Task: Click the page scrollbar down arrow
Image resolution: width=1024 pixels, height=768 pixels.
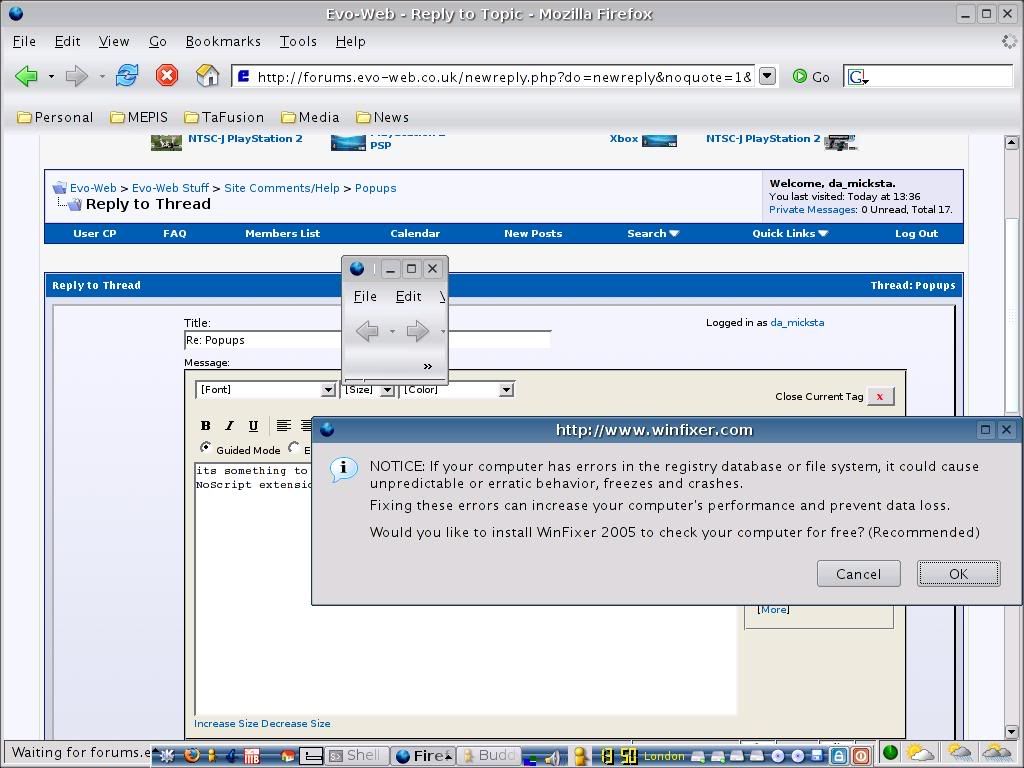Action: (x=1012, y=732)
